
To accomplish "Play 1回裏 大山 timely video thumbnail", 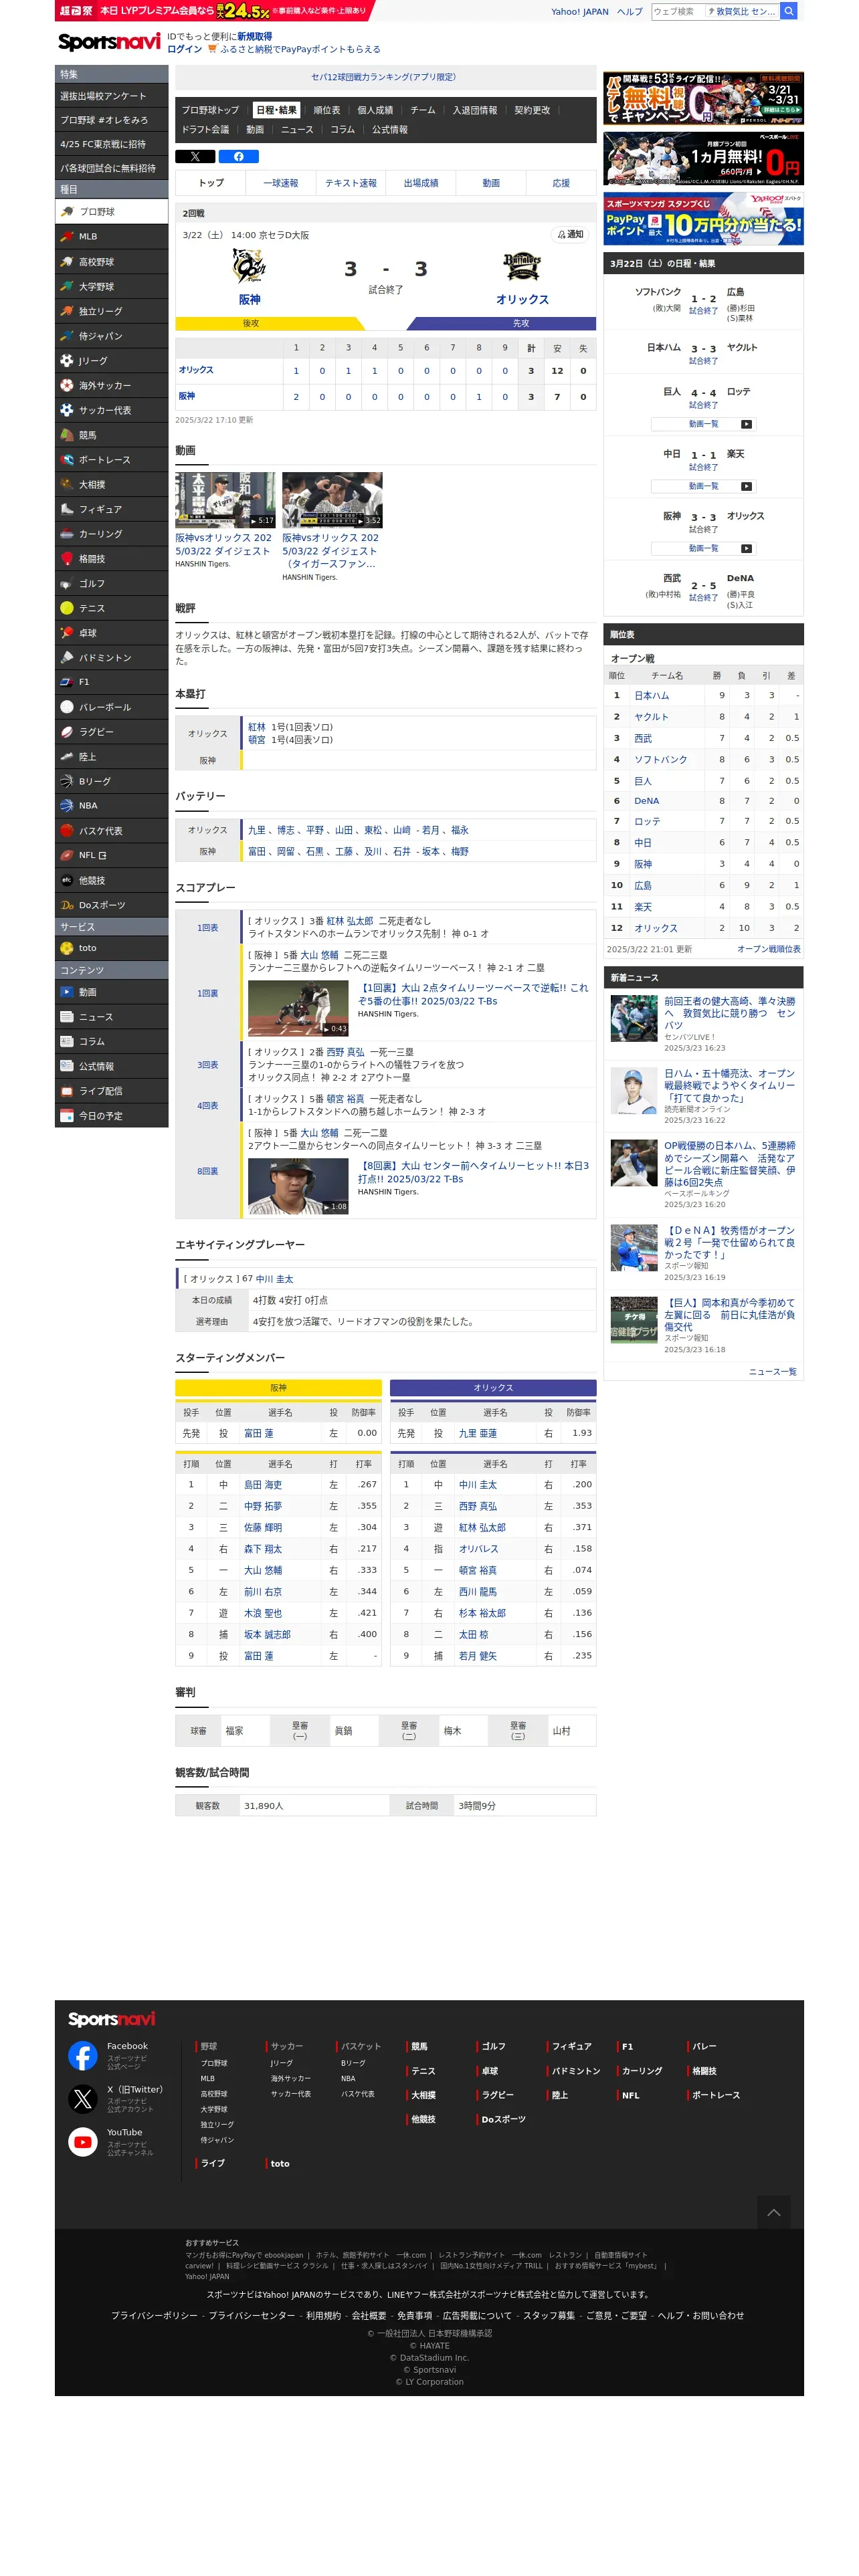I will pyautogui.click(x=298, y=1008).
